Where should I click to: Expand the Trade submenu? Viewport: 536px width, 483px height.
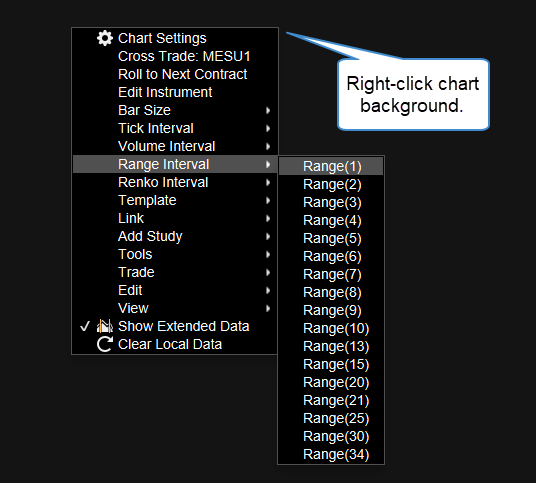coord(175,272)
